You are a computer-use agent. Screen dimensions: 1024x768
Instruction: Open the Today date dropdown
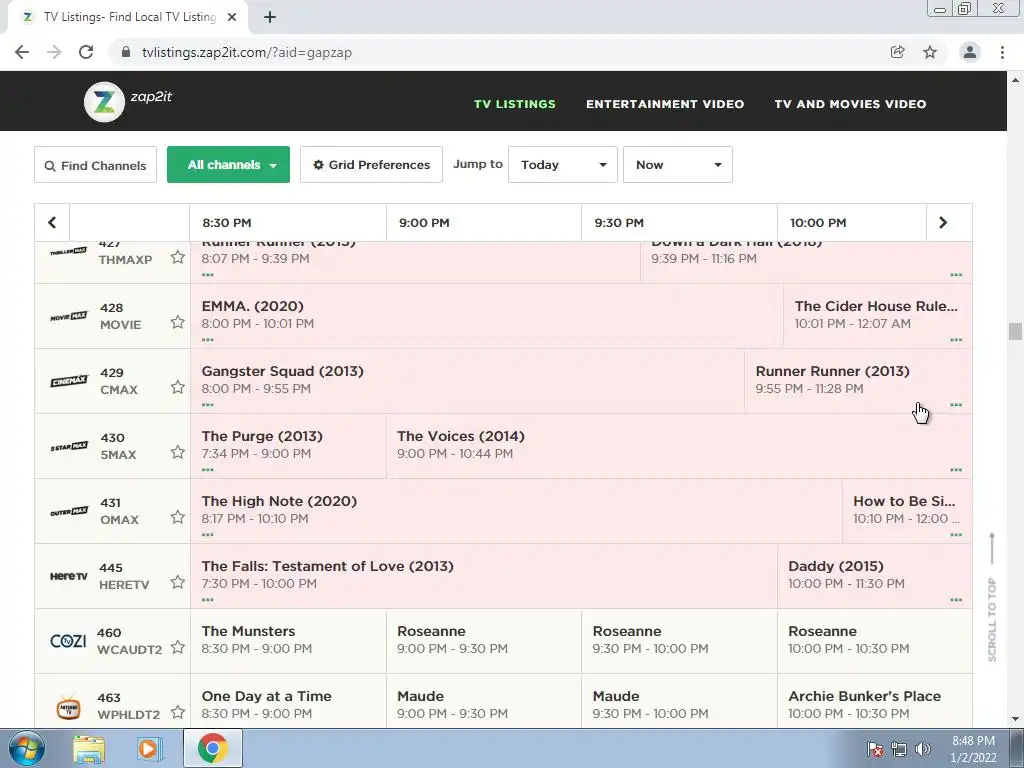(562, 165)
